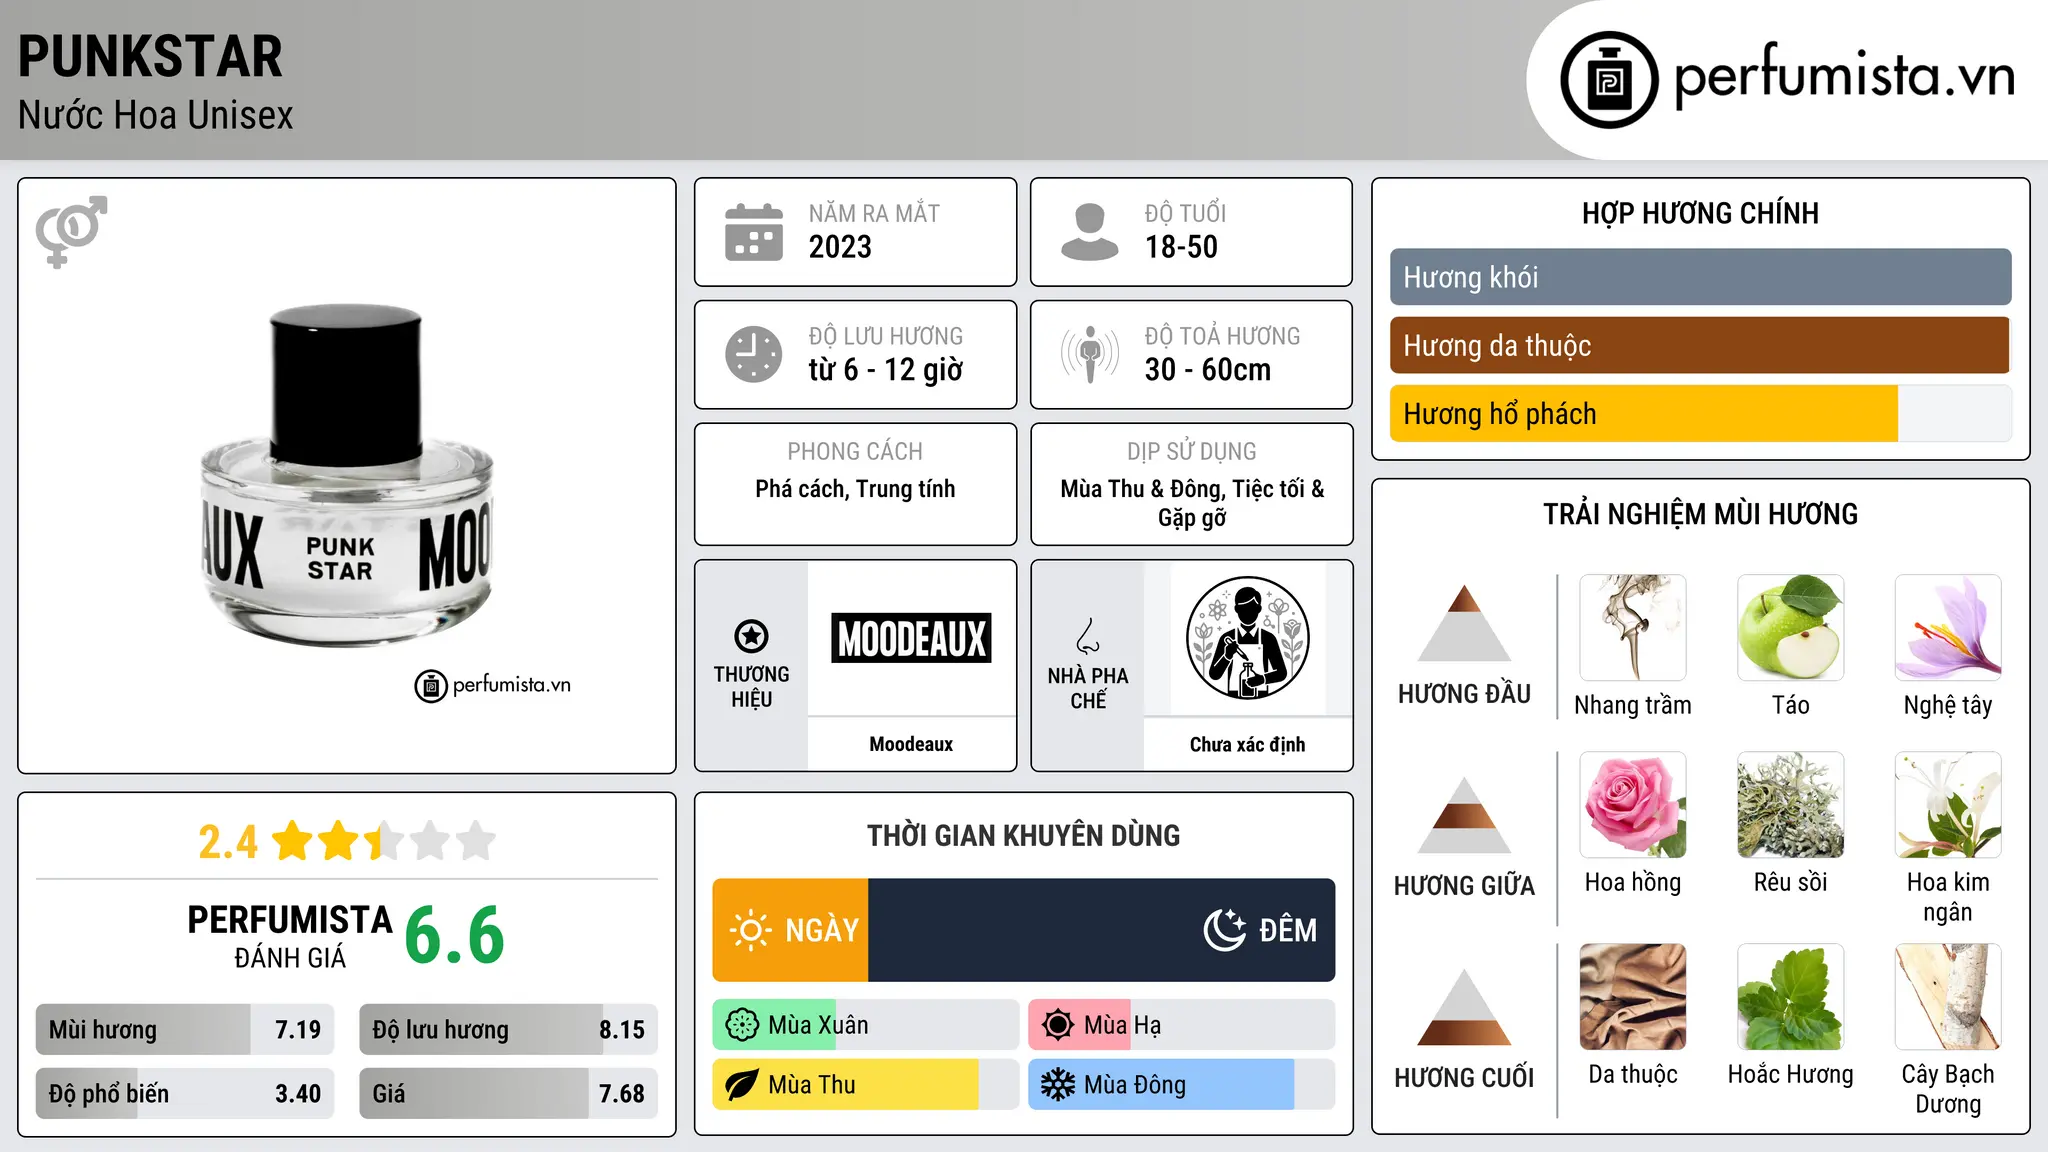Click the Mùa Xuân season bar
The image size is (2048, 1152).
point(865,1025)
